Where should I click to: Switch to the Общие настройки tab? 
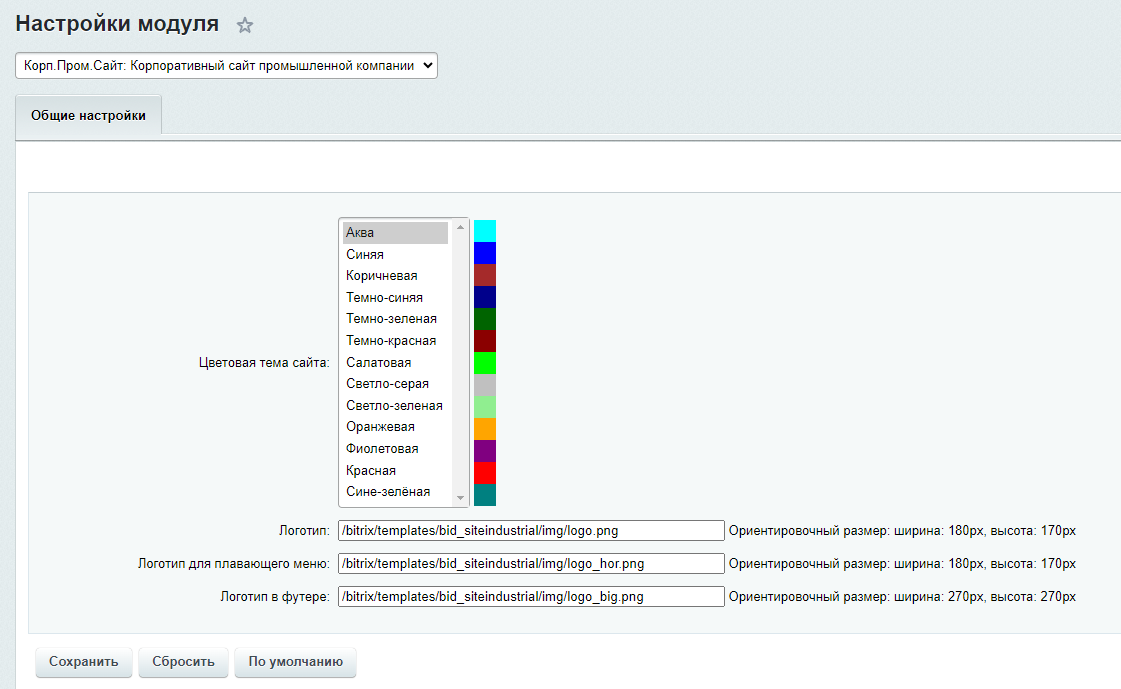click(88, 116)
